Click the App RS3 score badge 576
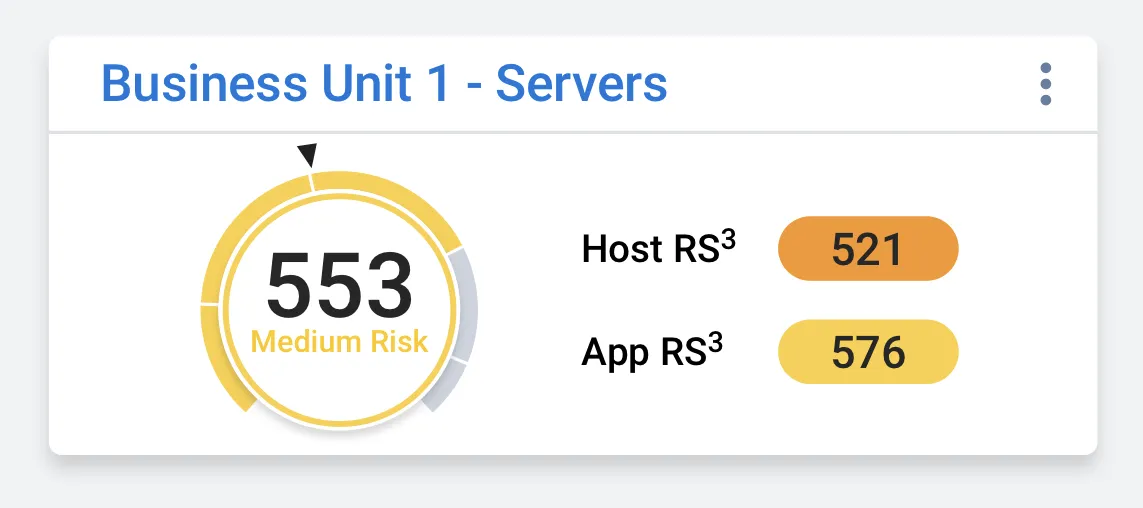This screenshot has width=1143, height=508. point(868,352)
